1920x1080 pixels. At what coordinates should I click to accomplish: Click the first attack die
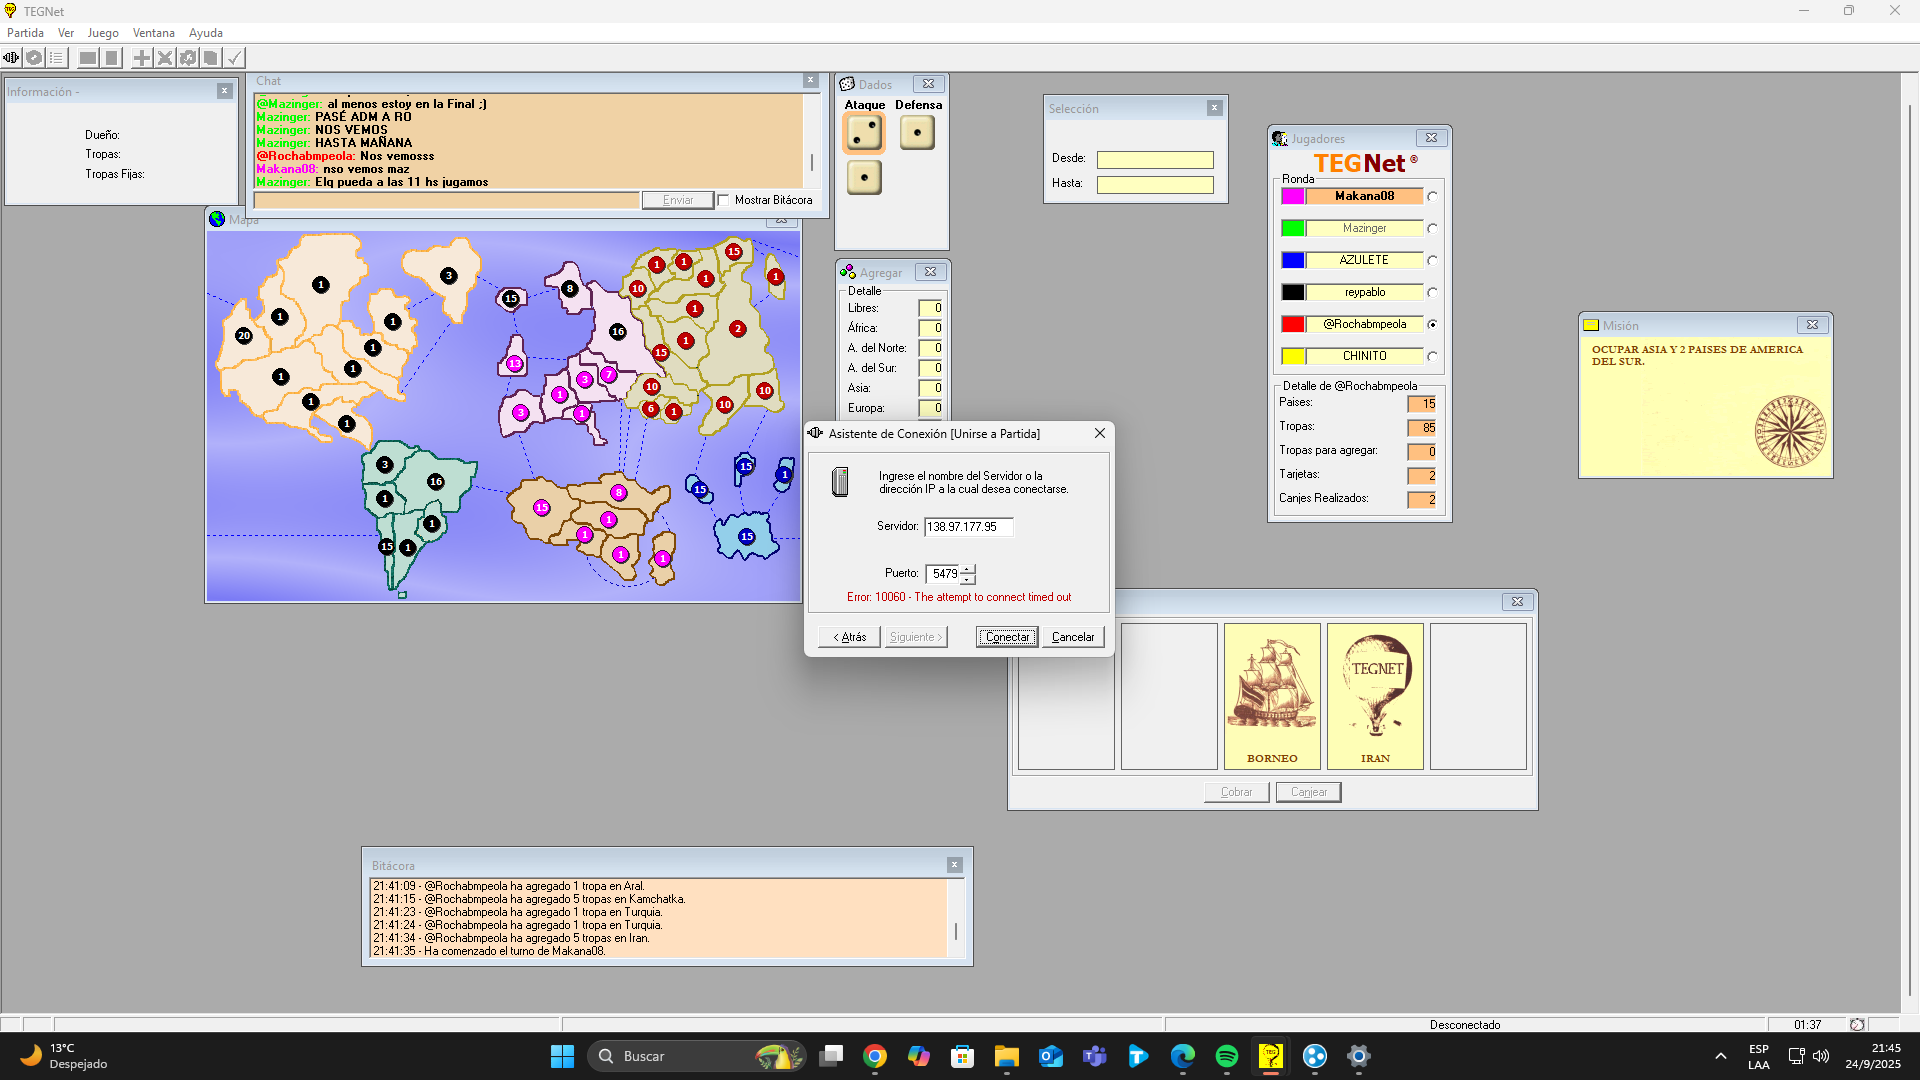click(x=864, y=132)
